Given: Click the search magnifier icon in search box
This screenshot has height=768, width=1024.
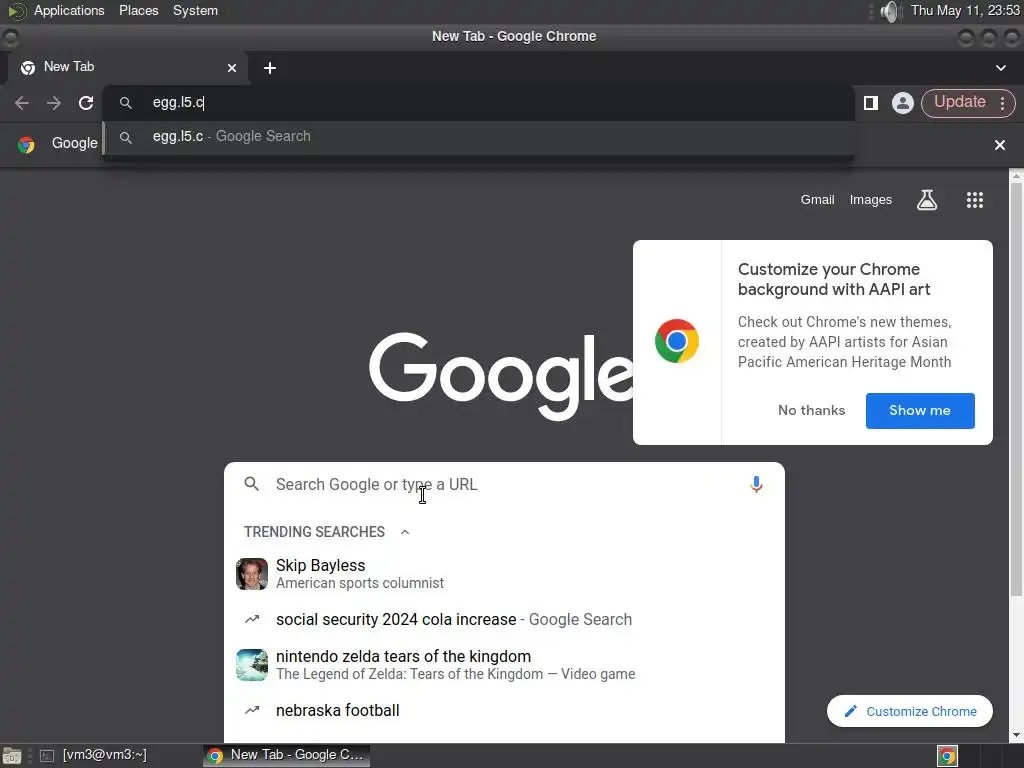Looking at the screenshot, I should pos(251,484).
